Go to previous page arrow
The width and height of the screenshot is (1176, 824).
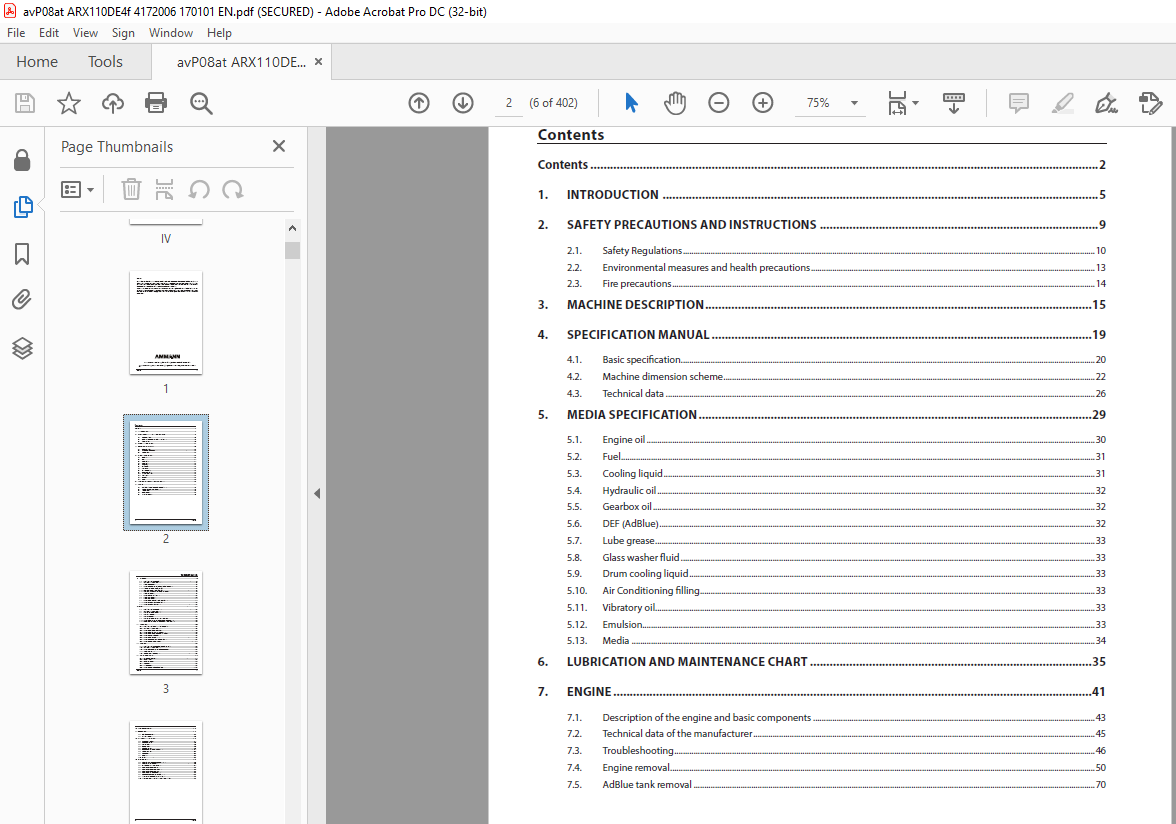pyautogui.click(x=419, y=103)
